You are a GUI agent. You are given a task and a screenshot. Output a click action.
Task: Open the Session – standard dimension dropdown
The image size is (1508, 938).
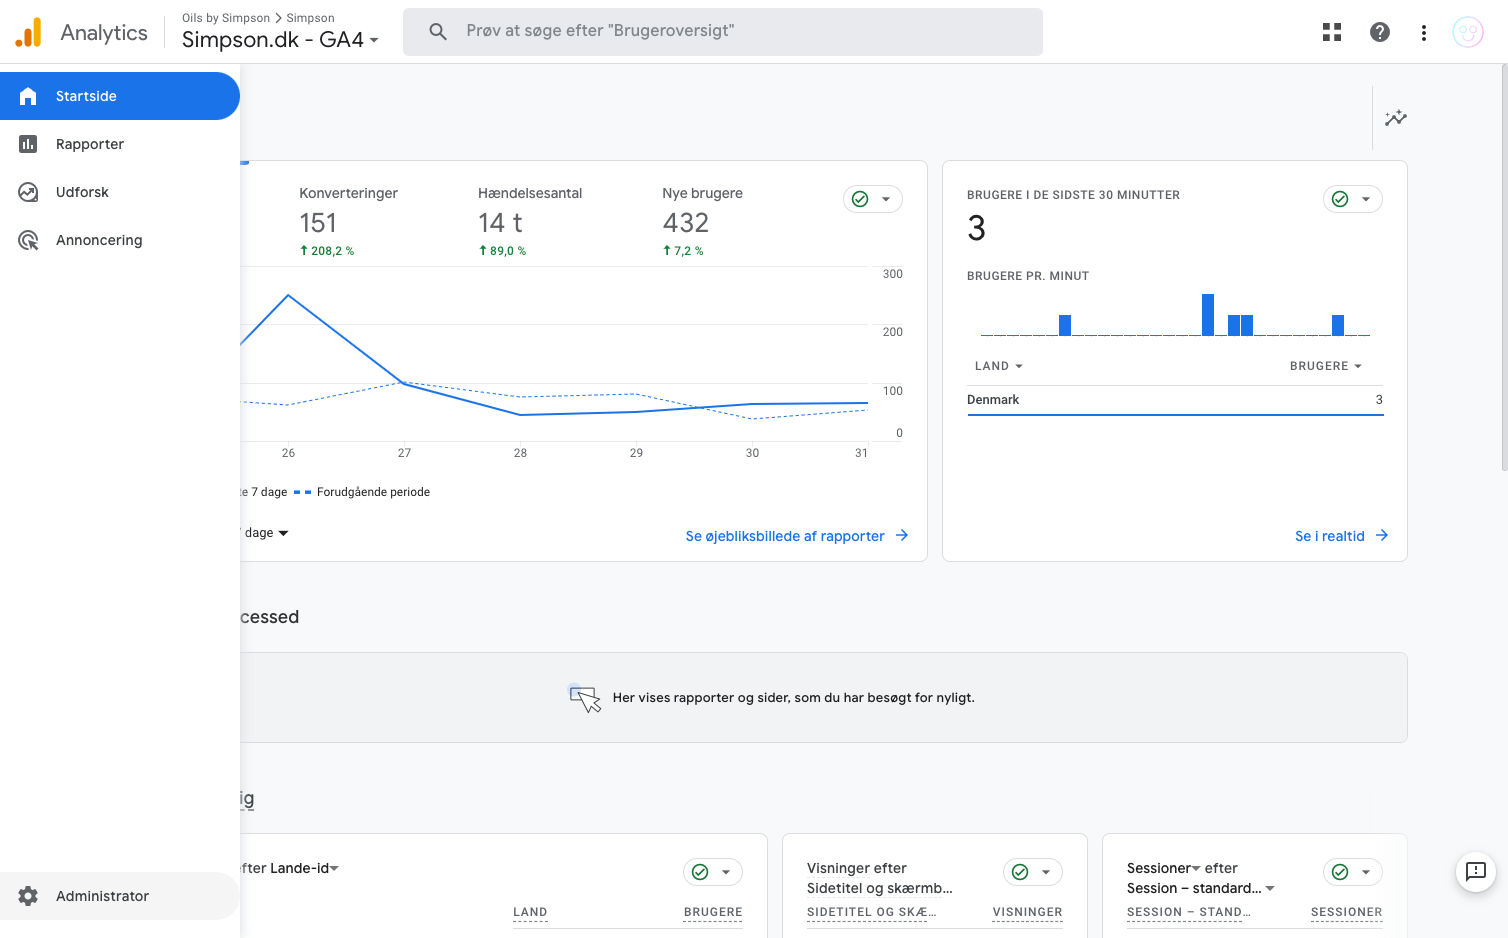(x=1201, y=888)
